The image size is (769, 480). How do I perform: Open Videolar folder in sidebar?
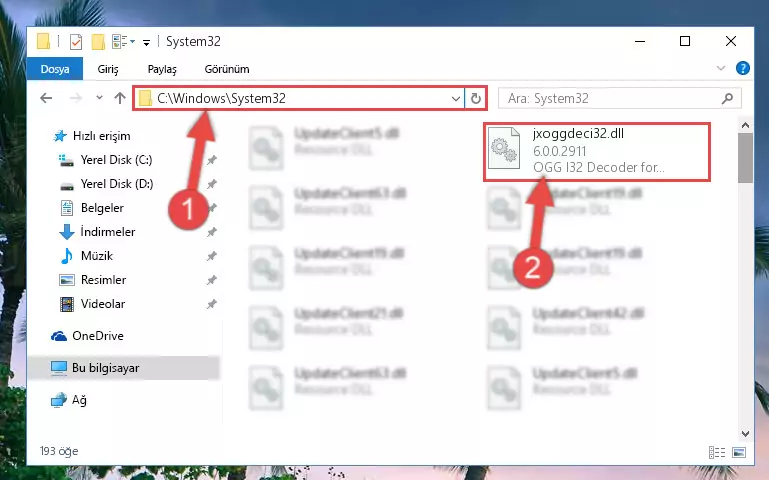[x=103, y=304]
